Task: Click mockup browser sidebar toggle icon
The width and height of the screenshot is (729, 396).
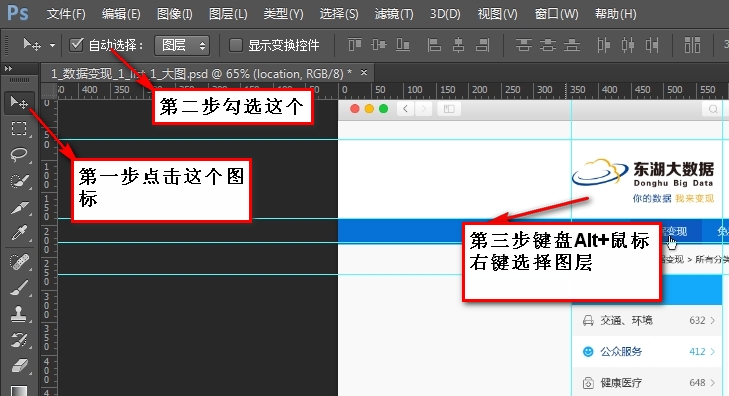Action: pyautogui.click(x=449, y=109)
